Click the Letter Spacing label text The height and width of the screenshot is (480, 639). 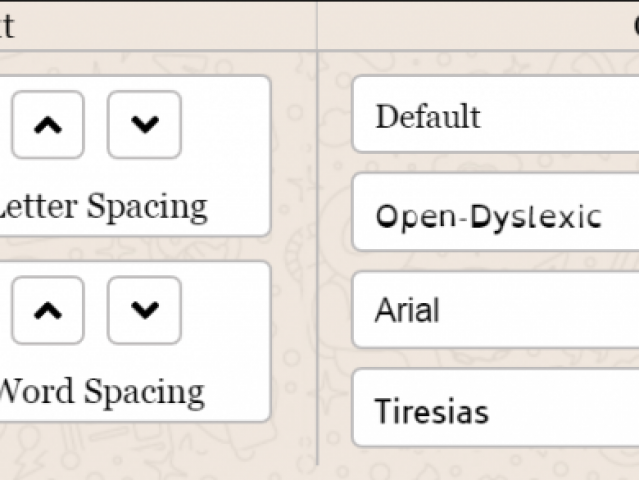(102, 207)
